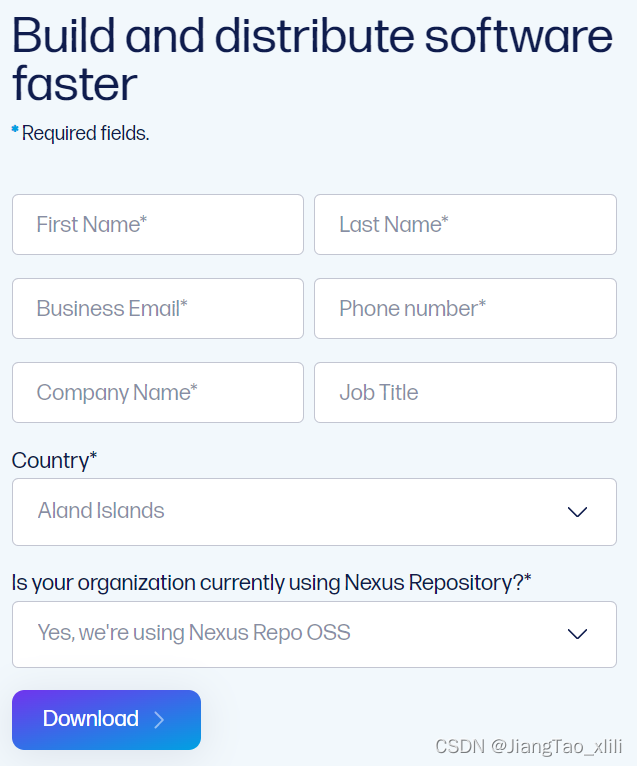Click the Phone number field
This screenshot has width=637, height=766.
click(x=465, y=309)
